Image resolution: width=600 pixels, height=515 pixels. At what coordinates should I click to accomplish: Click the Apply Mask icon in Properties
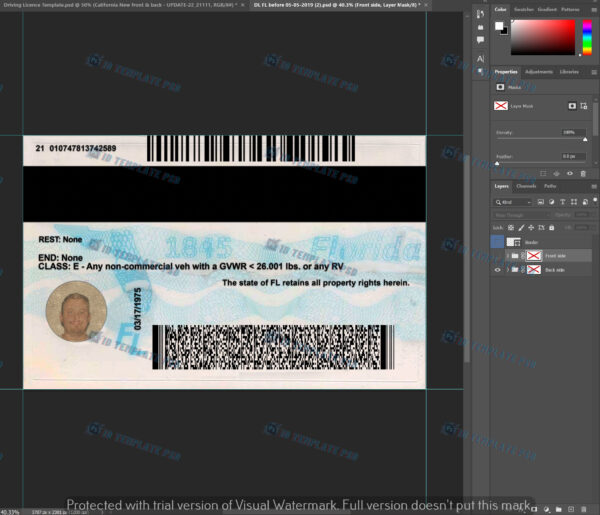coord(556,173)
